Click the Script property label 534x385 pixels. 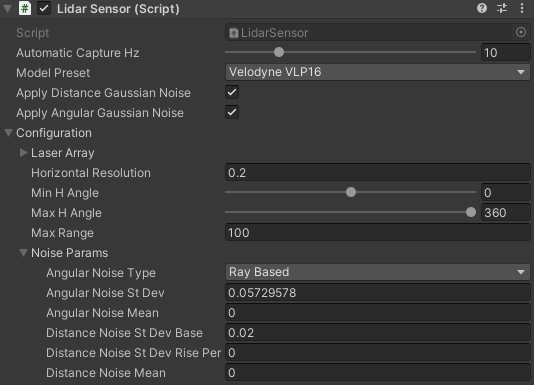33,33
